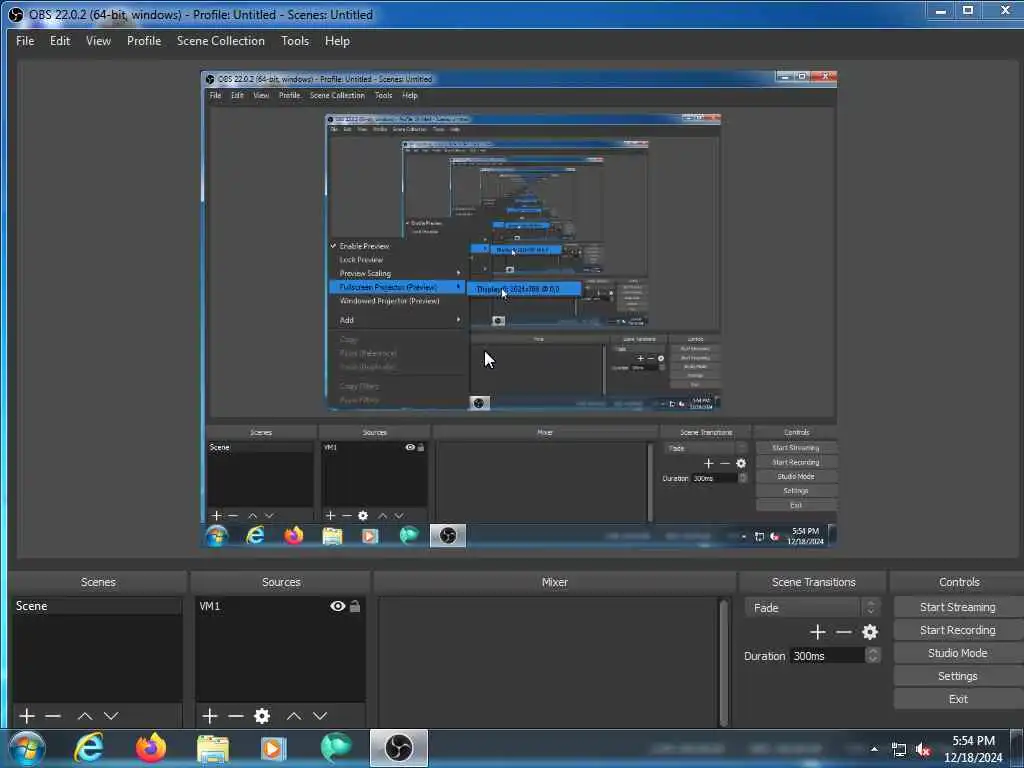1024x768 pixels.
Task: Open the Fade transition dropdown
Action: pos(812,607)
